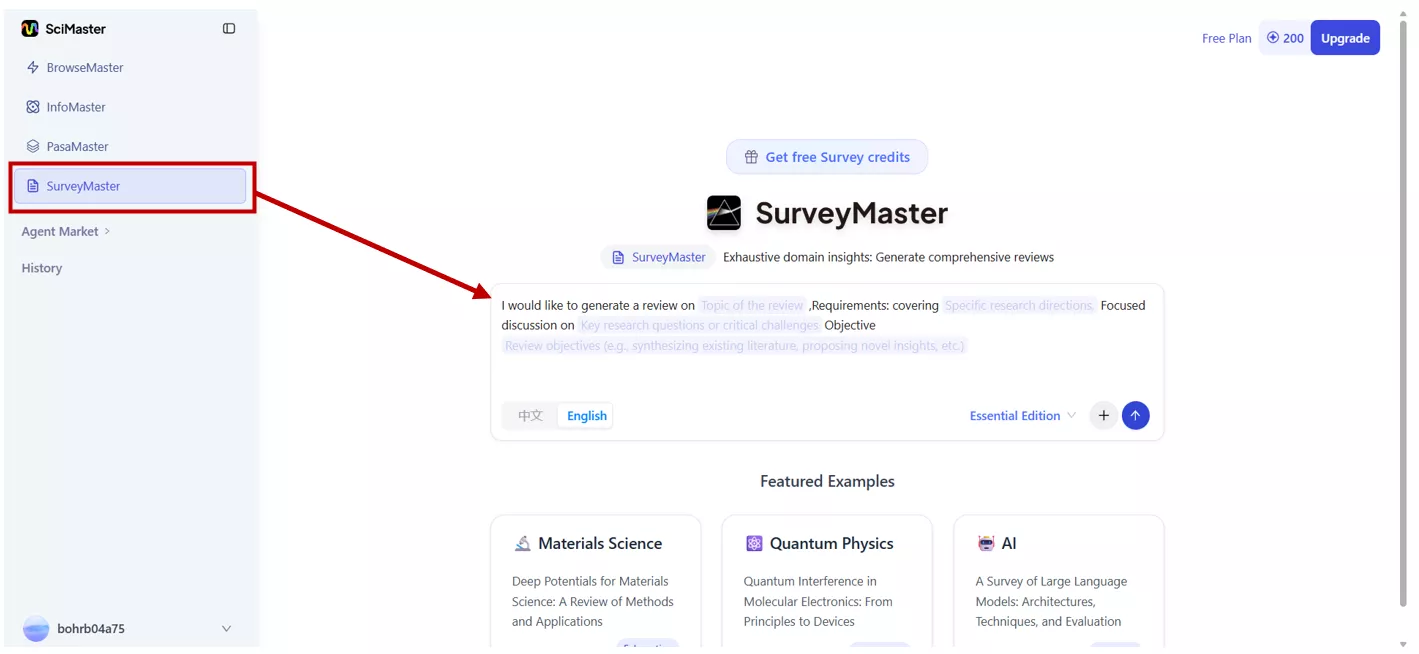Keep English language selected
1419x654 pixels.
pyautogui.click(x=585, y=415)
